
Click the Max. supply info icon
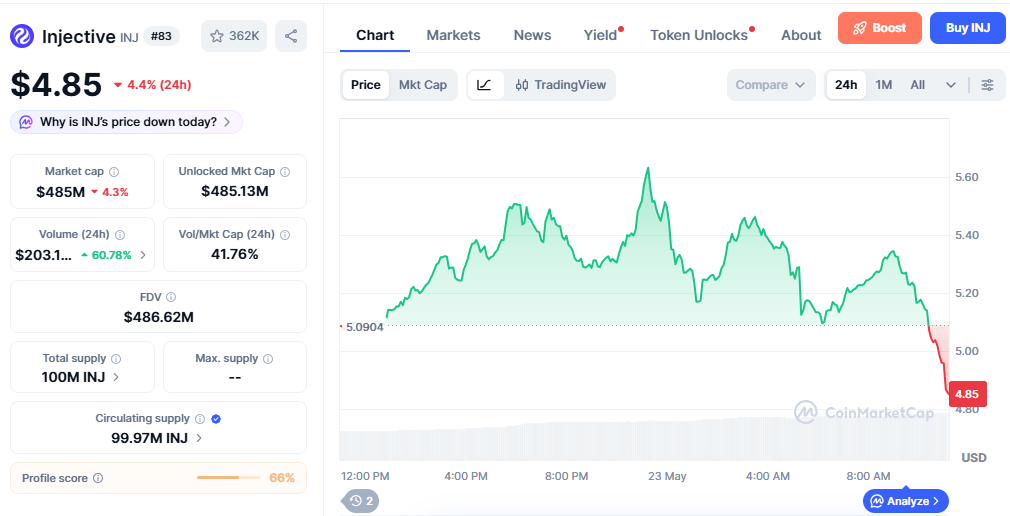click(268, 359)
